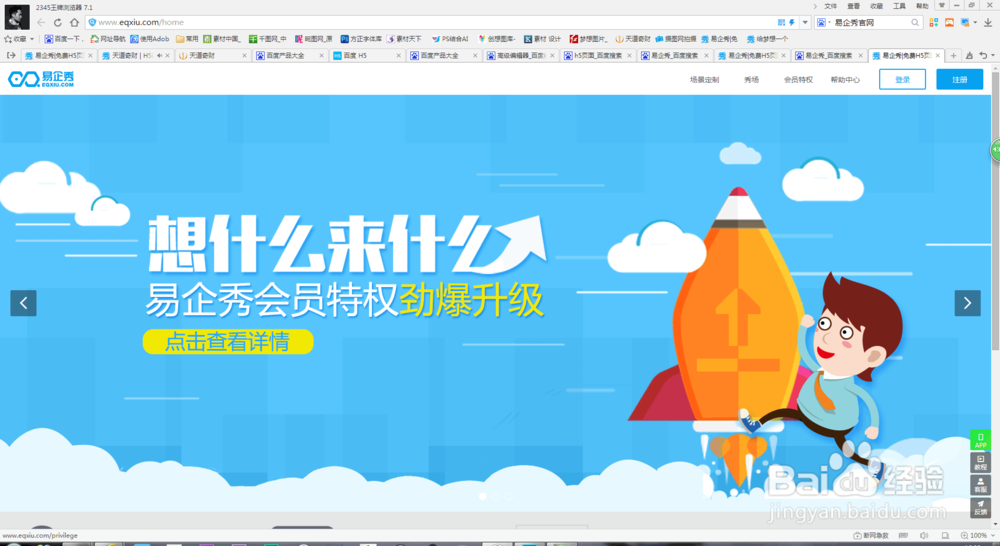Open the 客服 customer service sidebar icon

[x=980, y=485]
